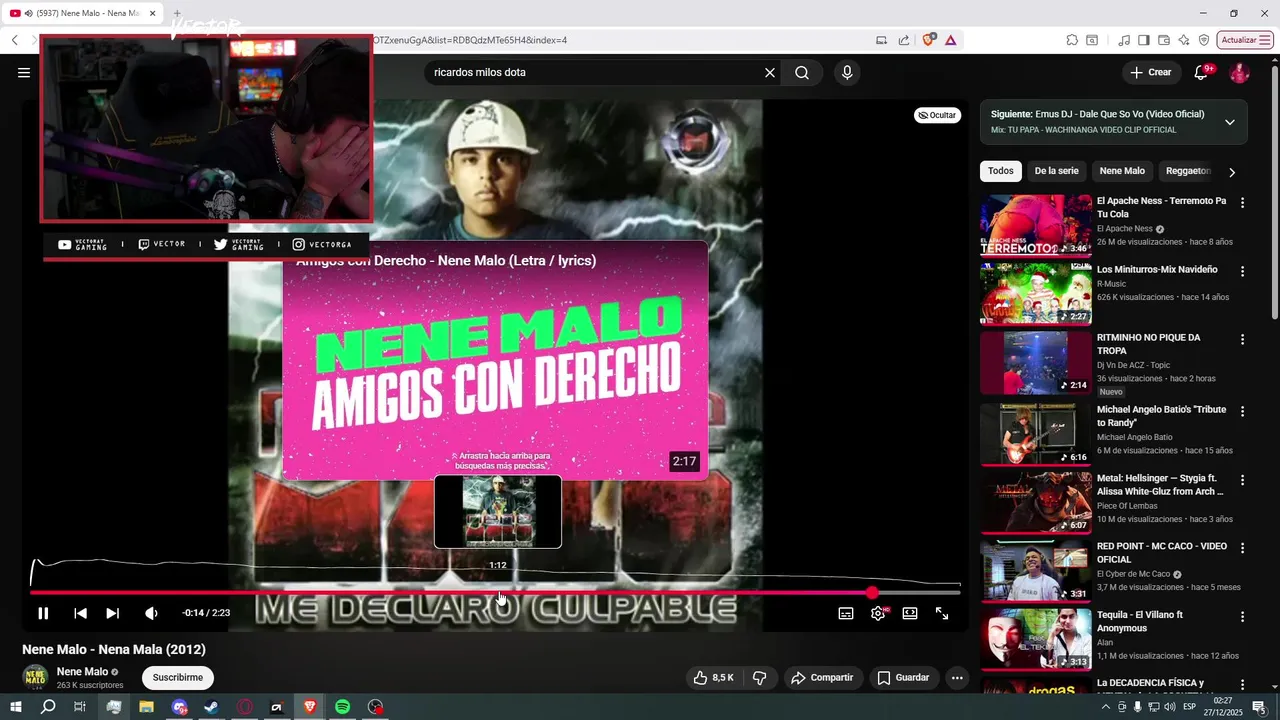Open the account avatar menu
The height and width of the screenshot is (720, 1280).
pyautogui.click(x=1239, y=73)
